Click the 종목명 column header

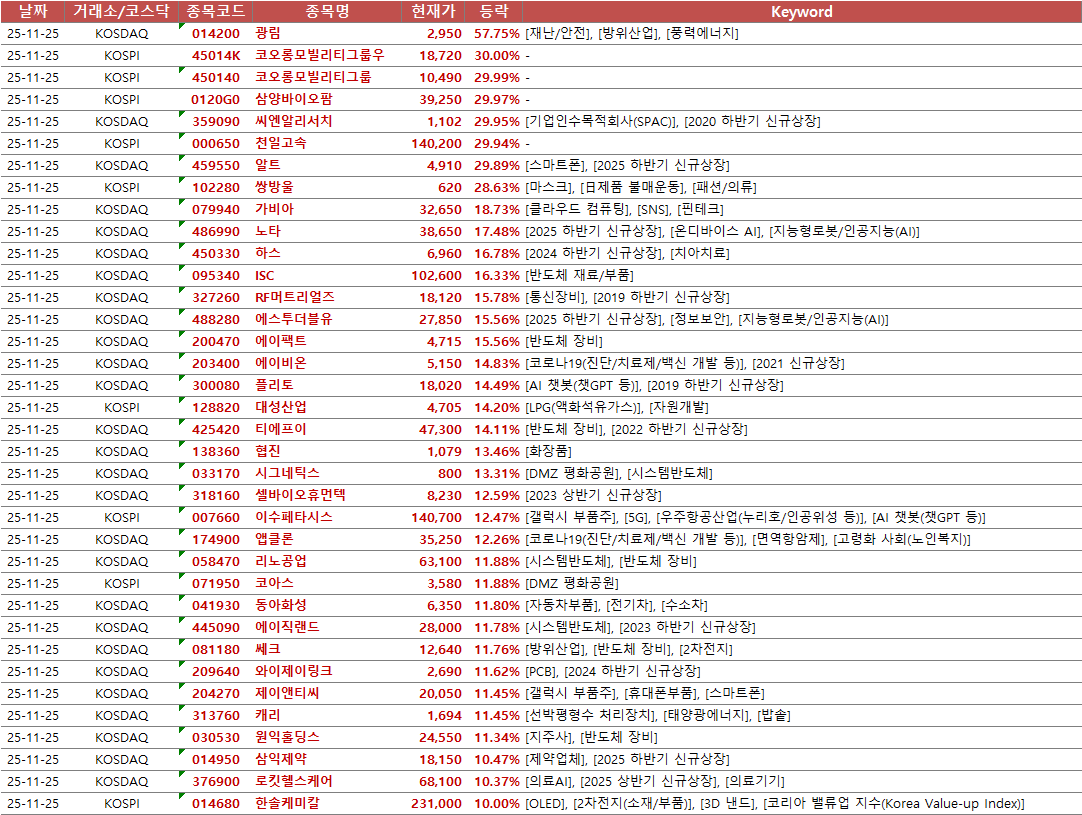tap(327, 11)
